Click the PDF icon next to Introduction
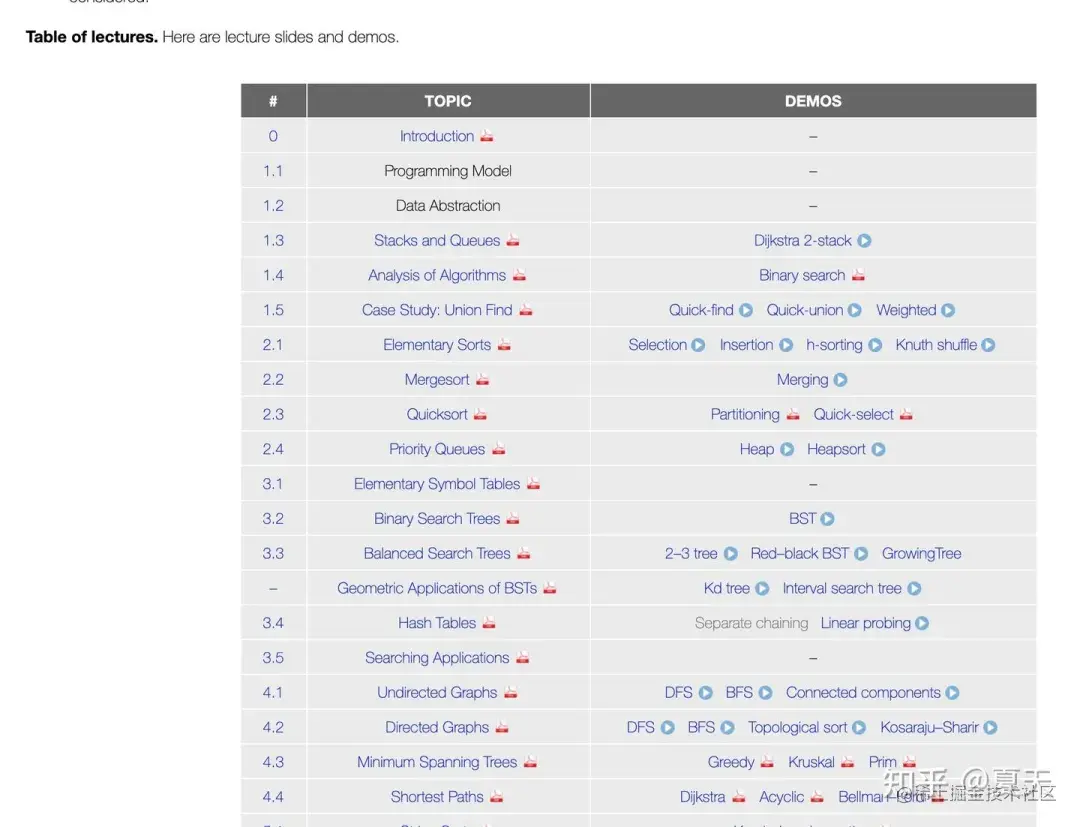 pyautogui.click(x=487, y=136)
